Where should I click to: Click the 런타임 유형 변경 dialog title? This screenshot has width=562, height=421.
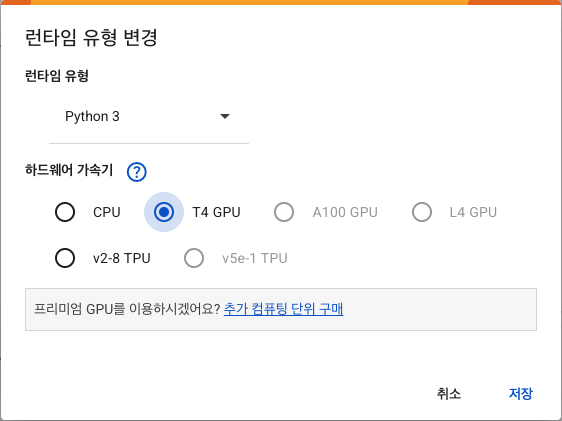tap(91, 37)
